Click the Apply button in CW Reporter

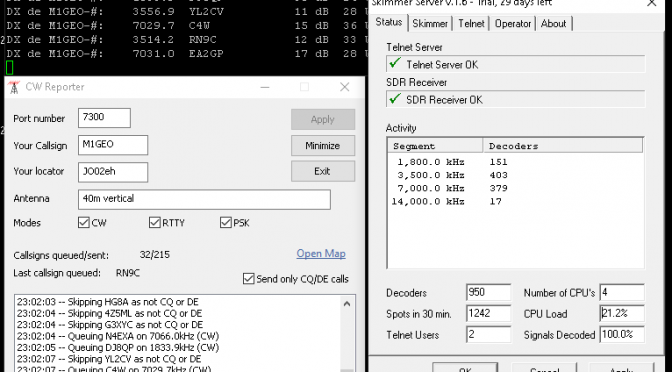tap(323, 119)
